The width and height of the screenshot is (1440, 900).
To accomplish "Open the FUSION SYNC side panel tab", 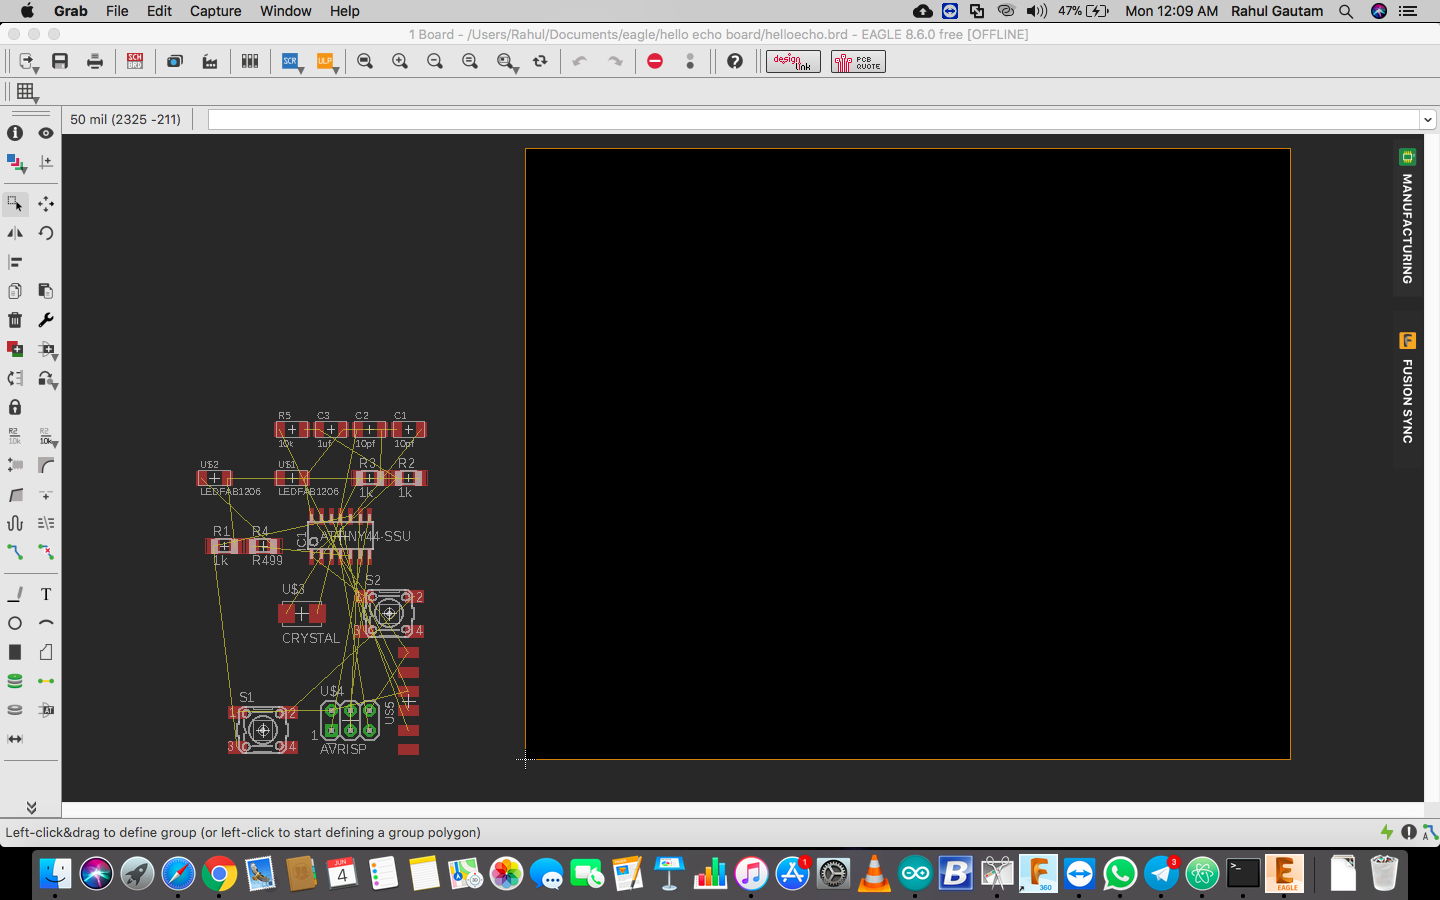I will tap(1407, 390).
